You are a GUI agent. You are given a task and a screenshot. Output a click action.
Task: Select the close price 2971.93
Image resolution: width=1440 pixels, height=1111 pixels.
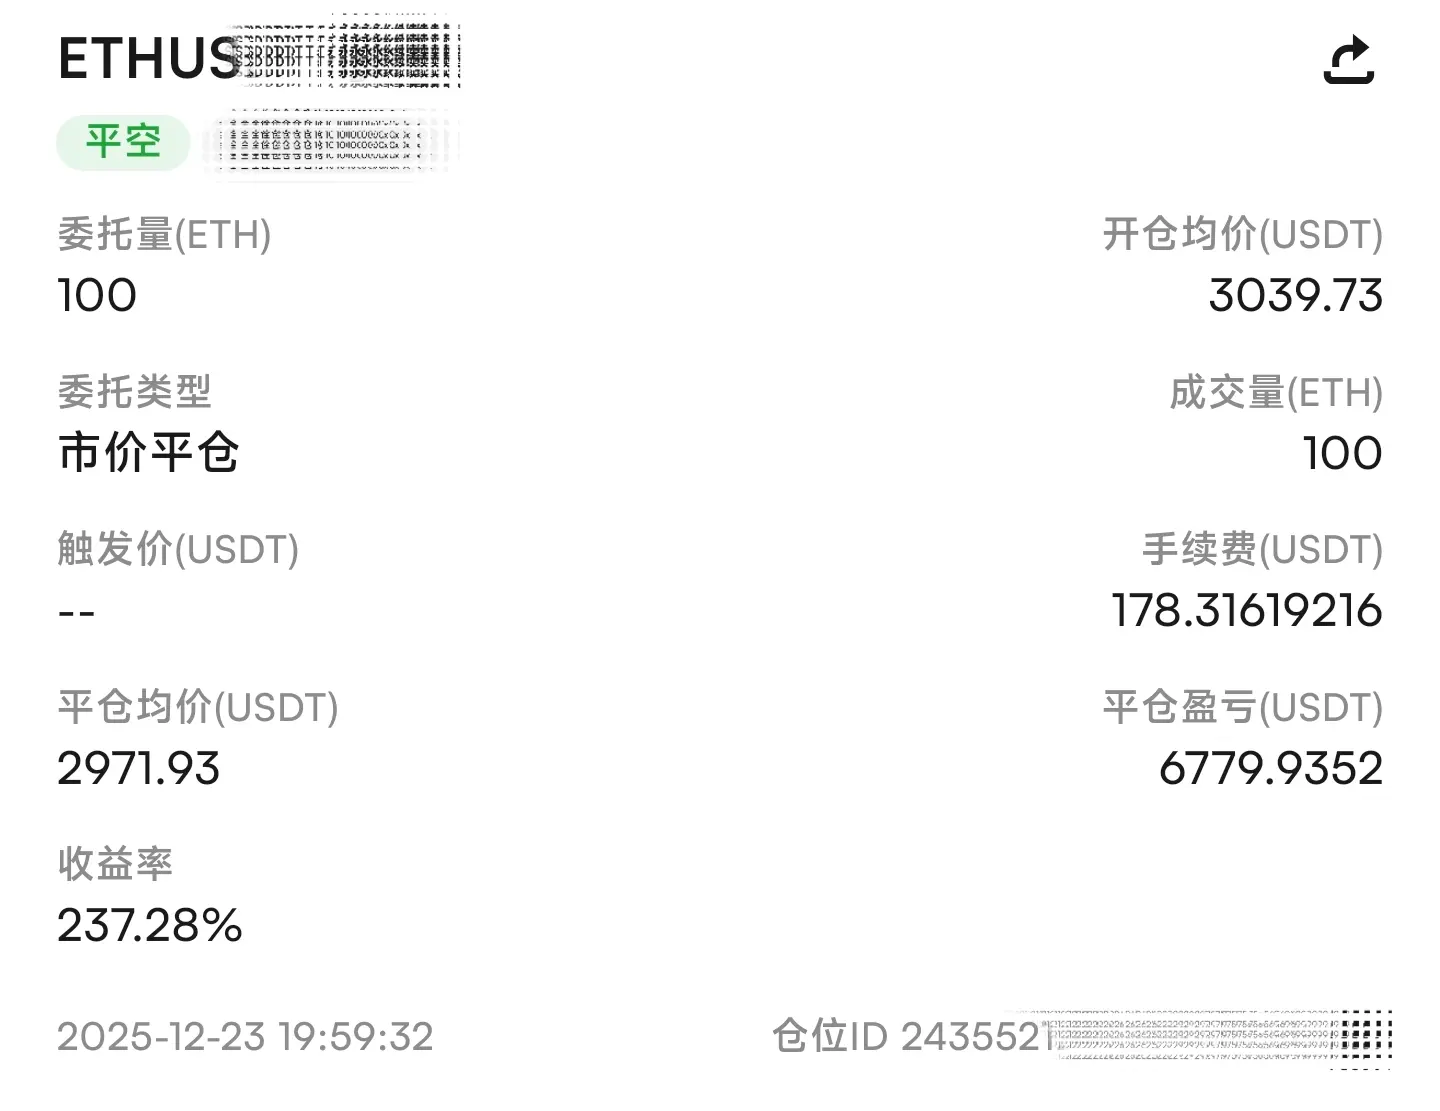[x=138, y=768]
